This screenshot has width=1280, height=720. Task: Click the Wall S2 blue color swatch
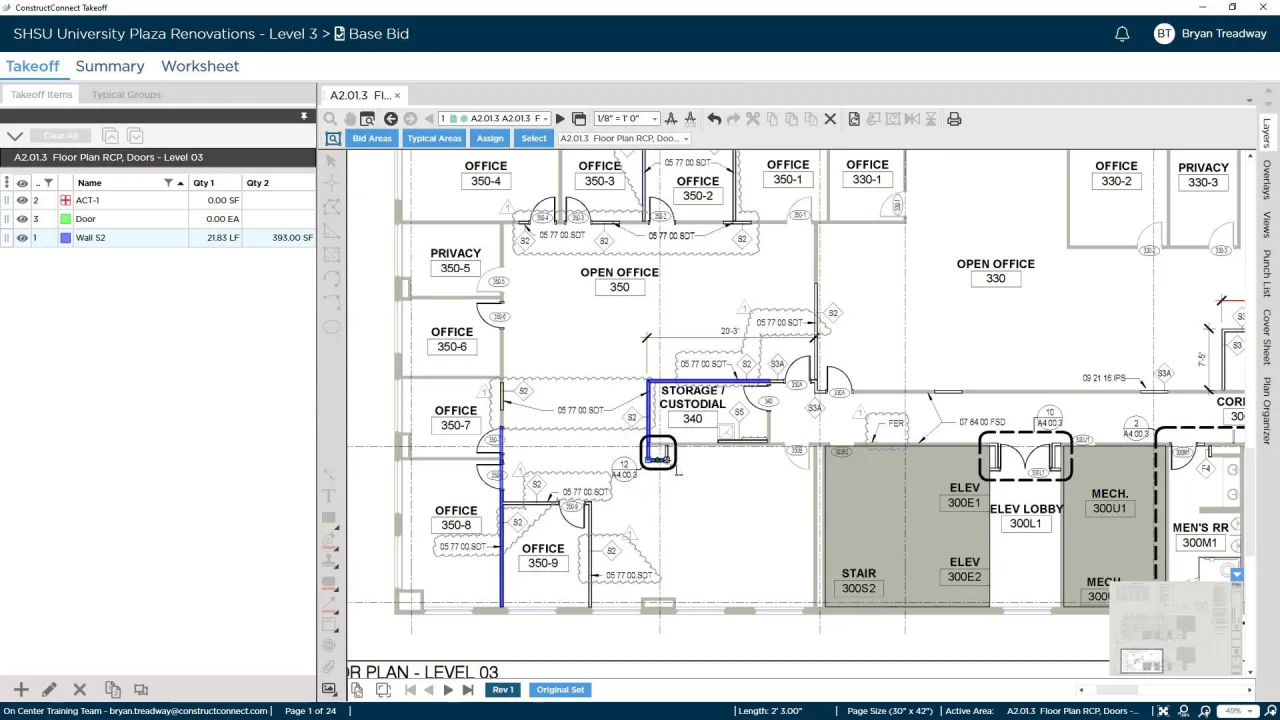[x=66, y=238]
